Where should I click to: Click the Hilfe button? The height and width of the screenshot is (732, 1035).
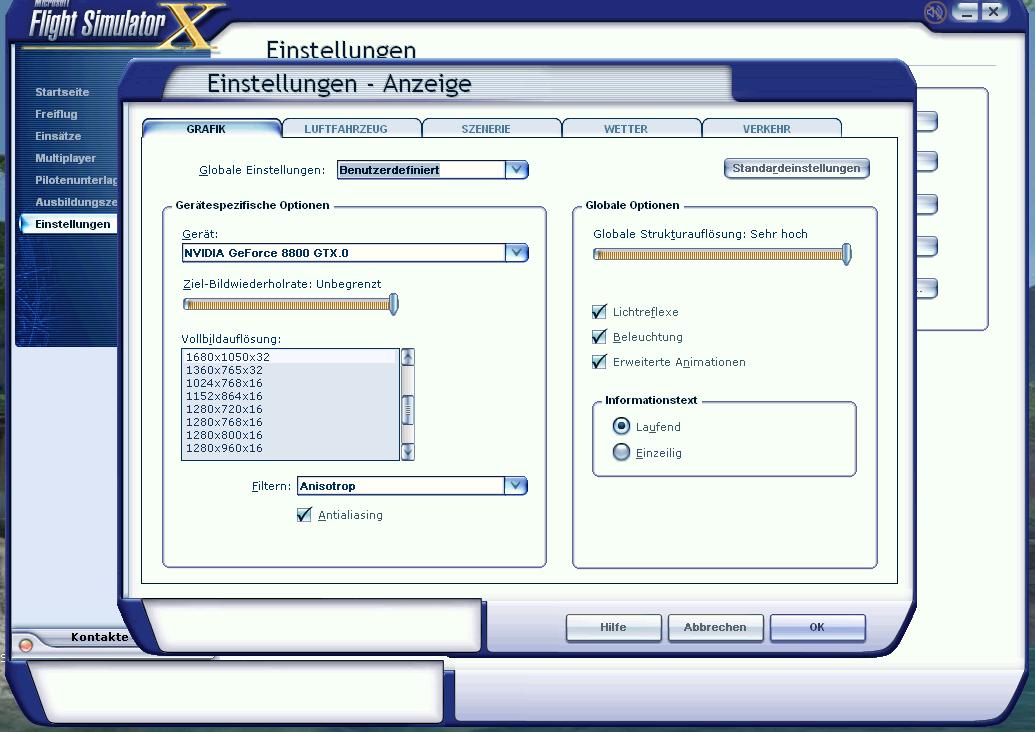coord(613,627)
